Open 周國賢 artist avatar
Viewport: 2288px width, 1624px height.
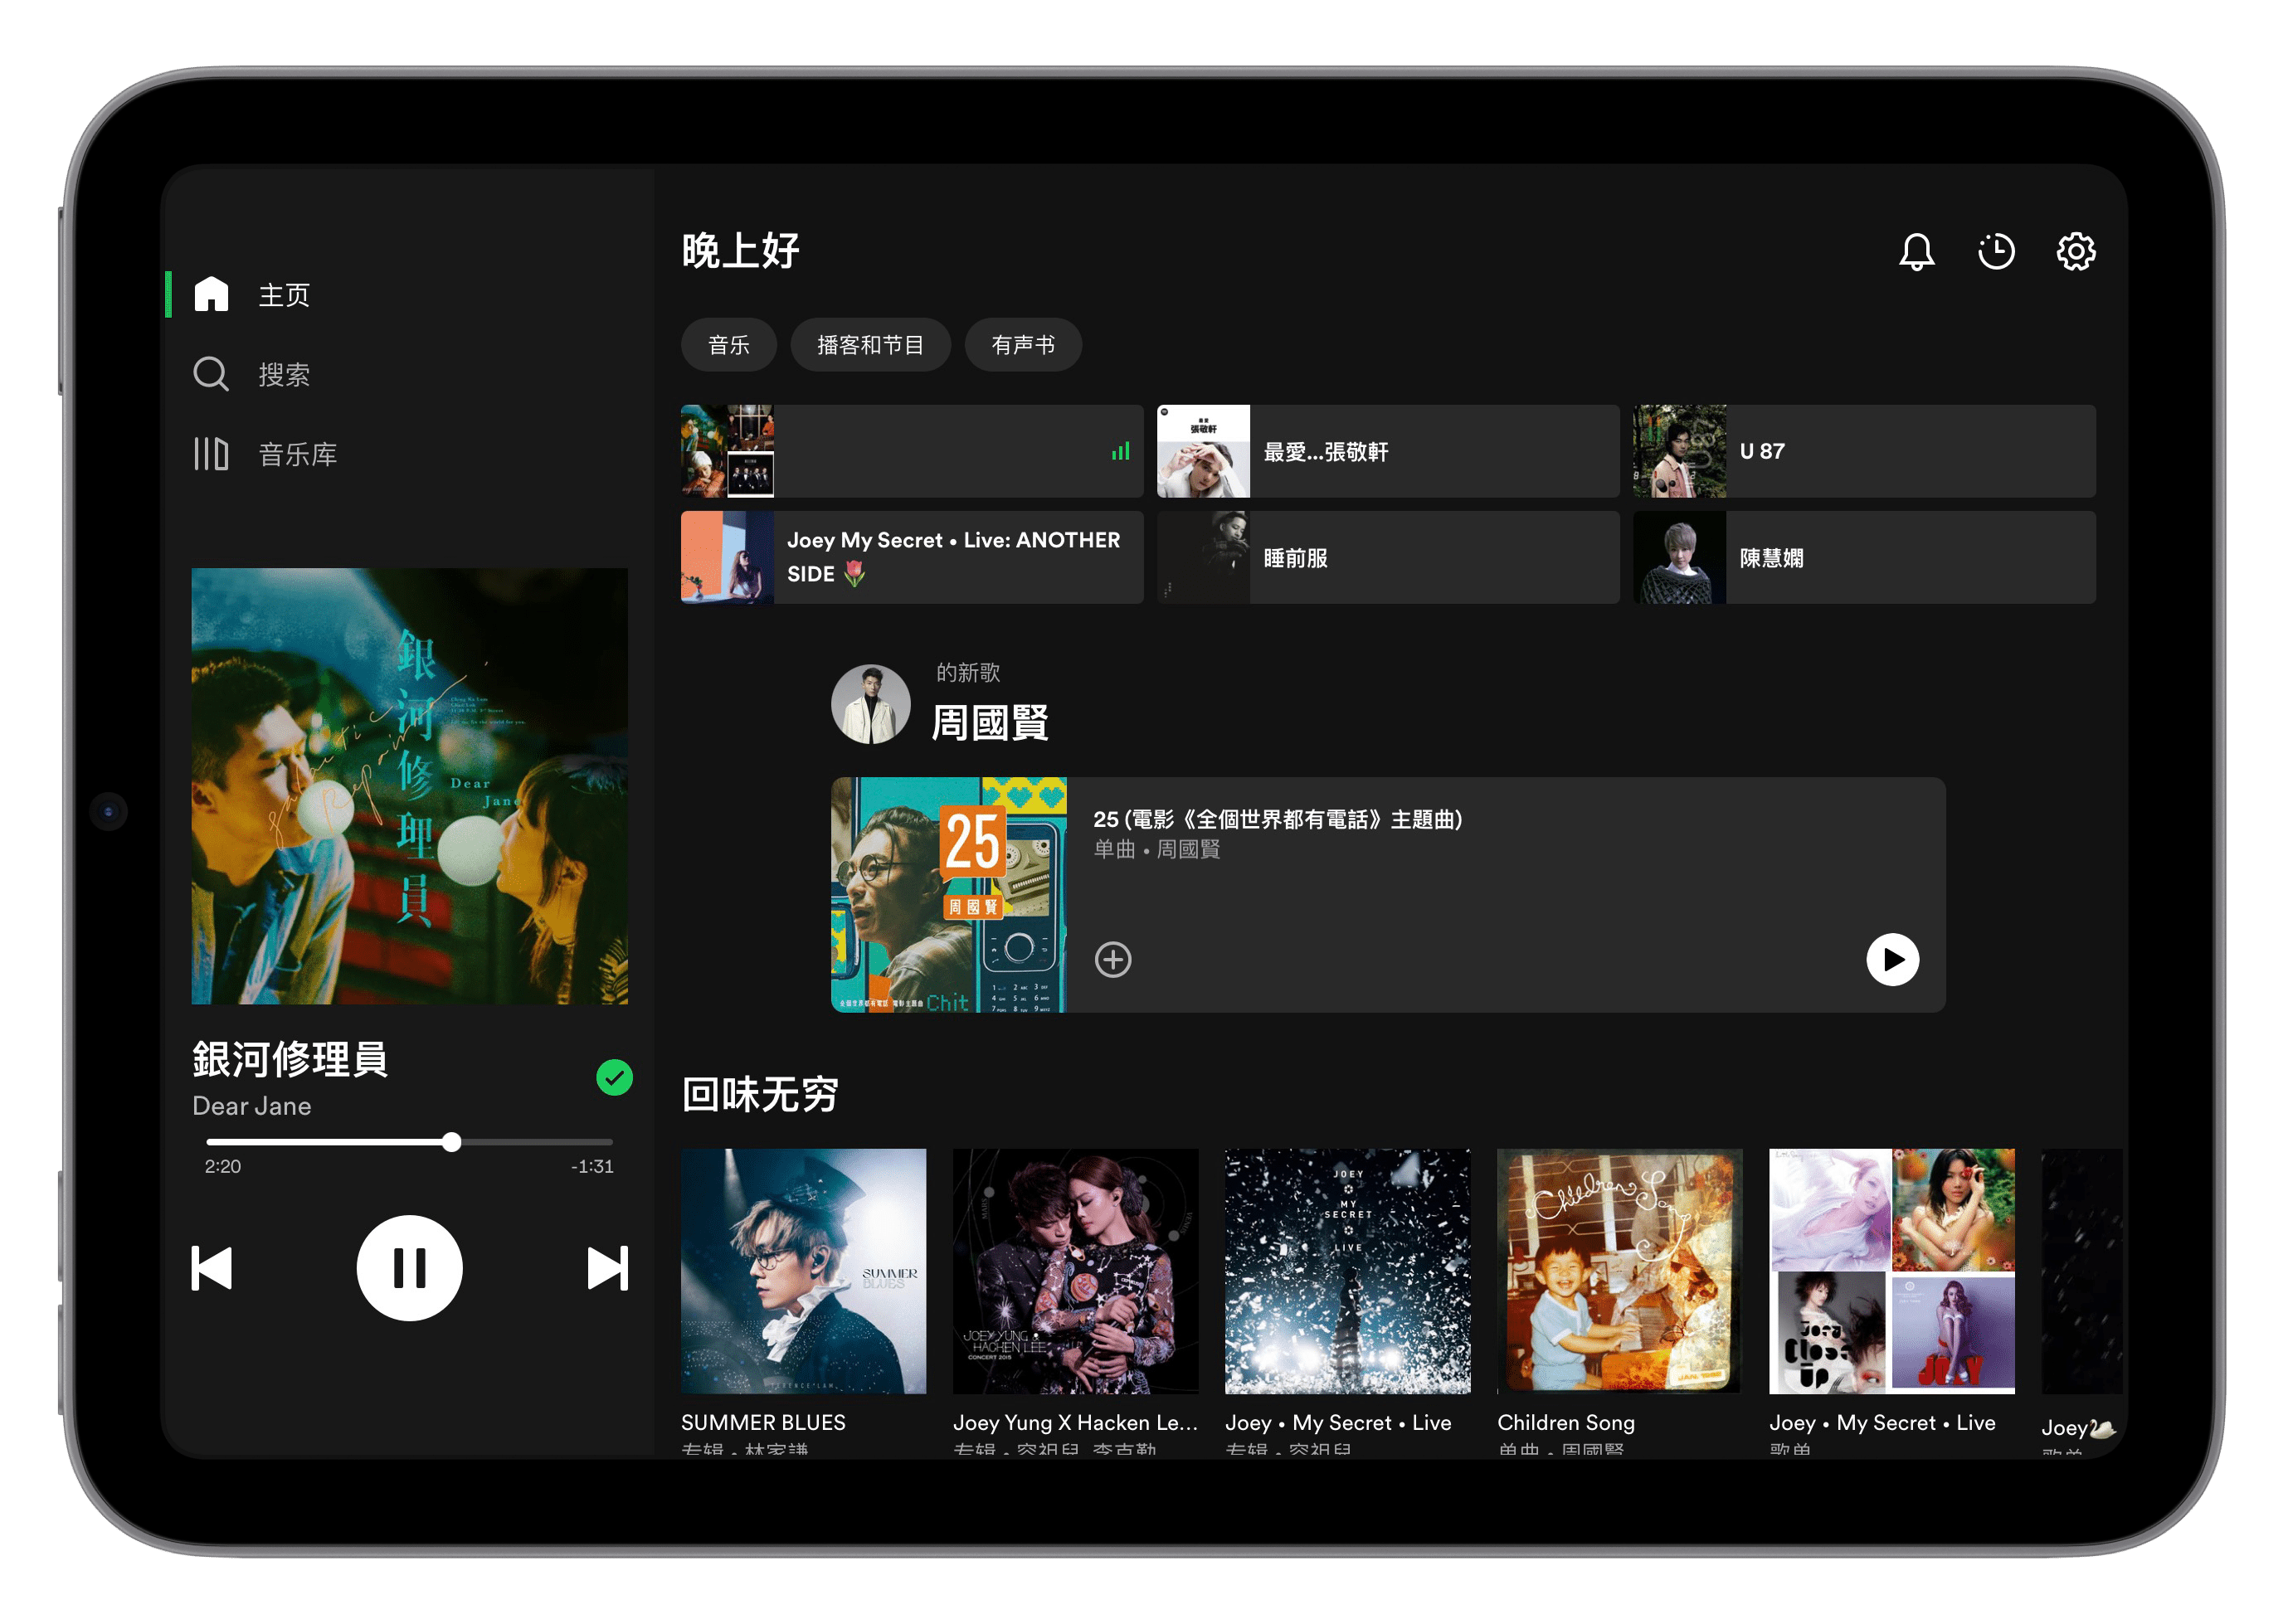point(870,704)
